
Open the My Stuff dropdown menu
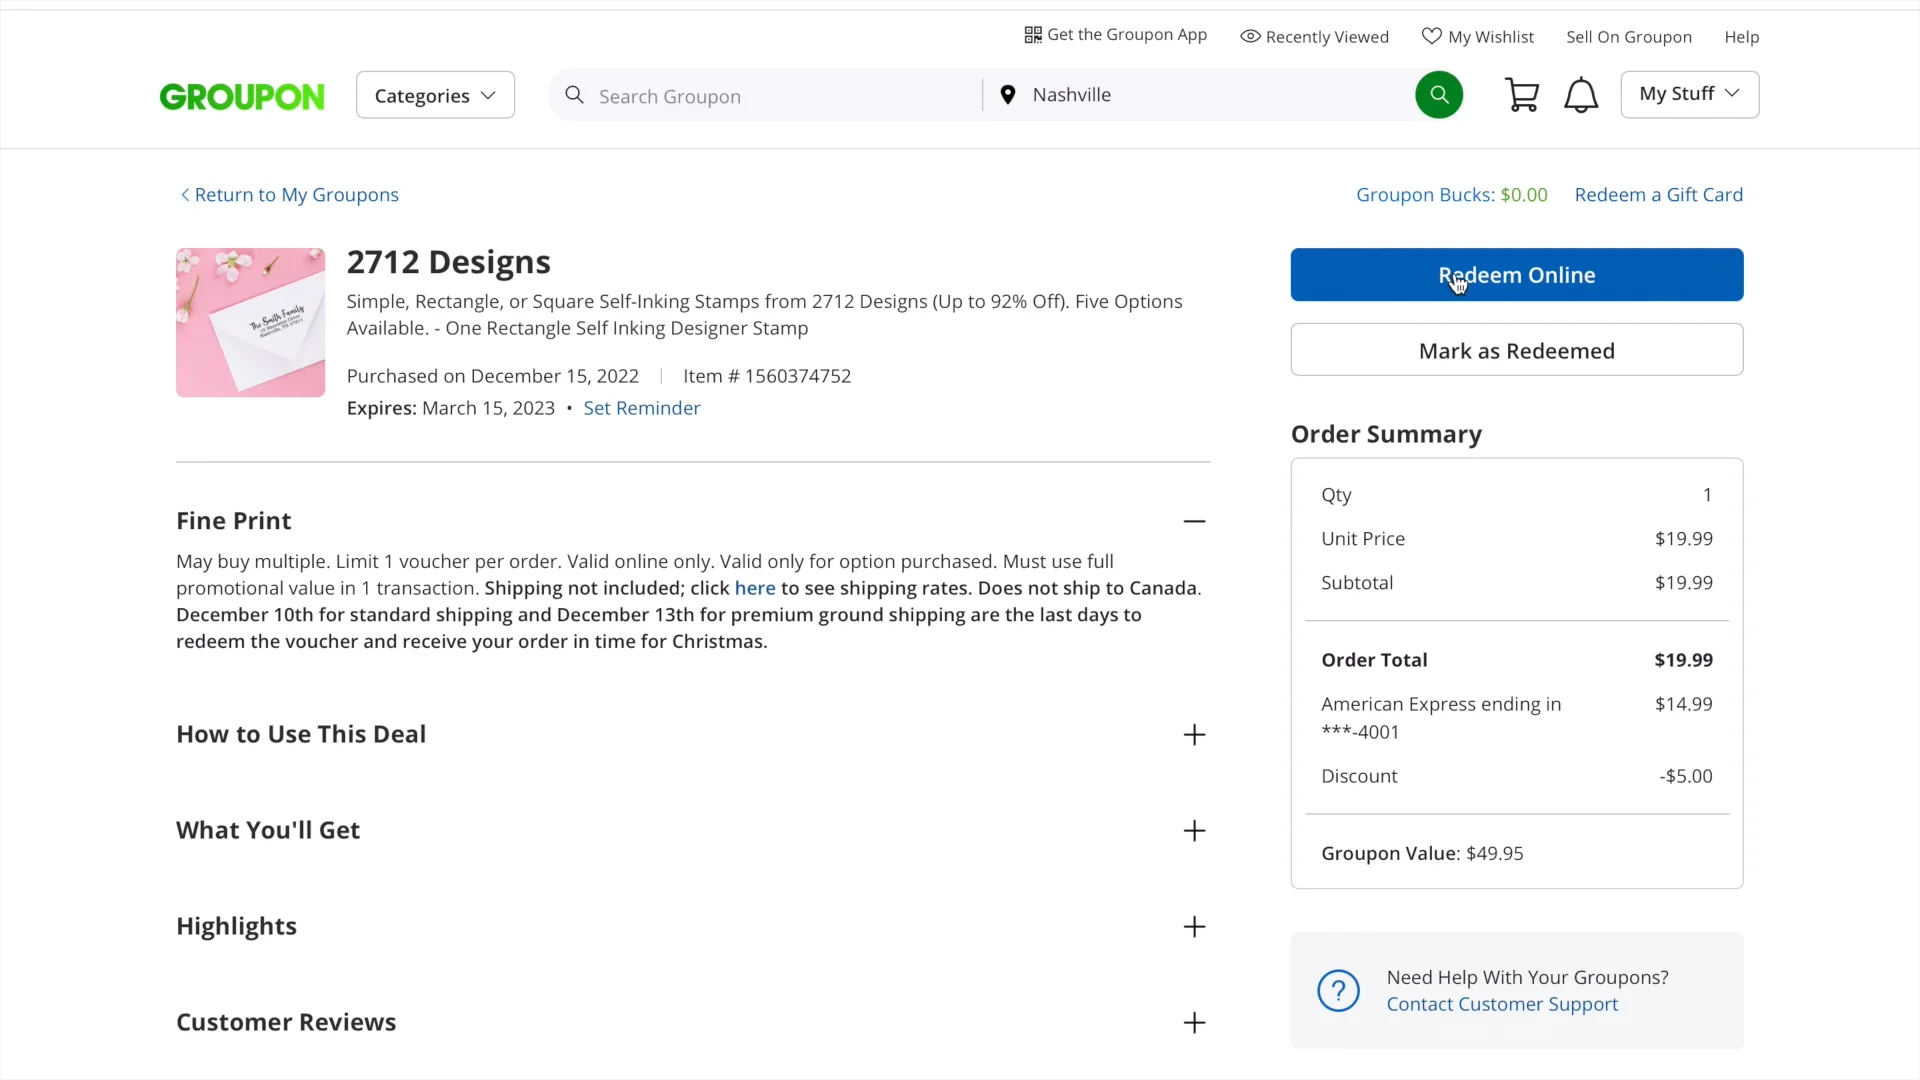point(1689,94)
